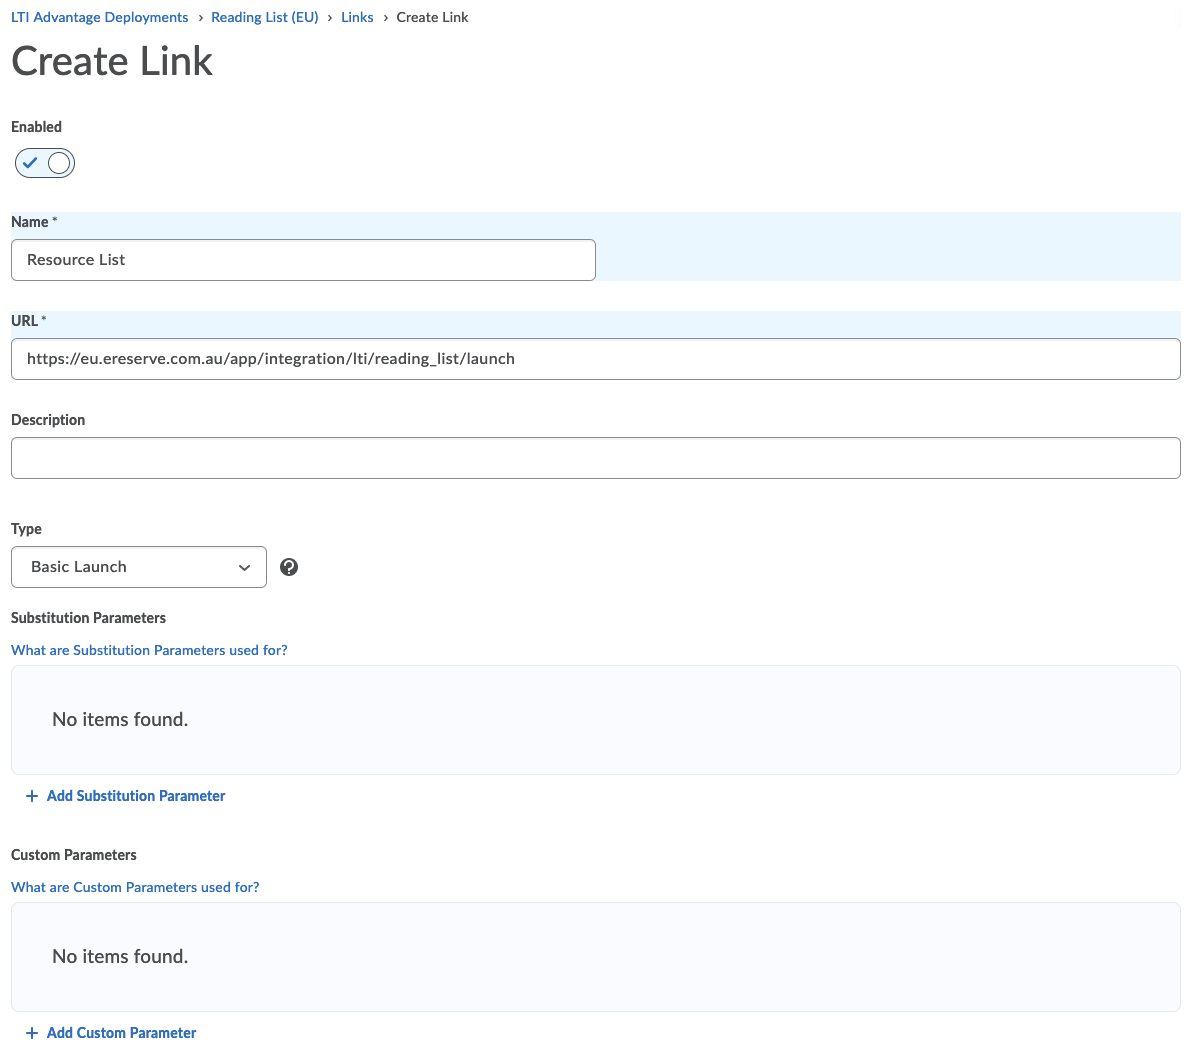Image resolution: width=1194 pixels, height=1054 pixels.
Task: Click the chevron arrow in the Type dropdown
Action: (244, 568)
